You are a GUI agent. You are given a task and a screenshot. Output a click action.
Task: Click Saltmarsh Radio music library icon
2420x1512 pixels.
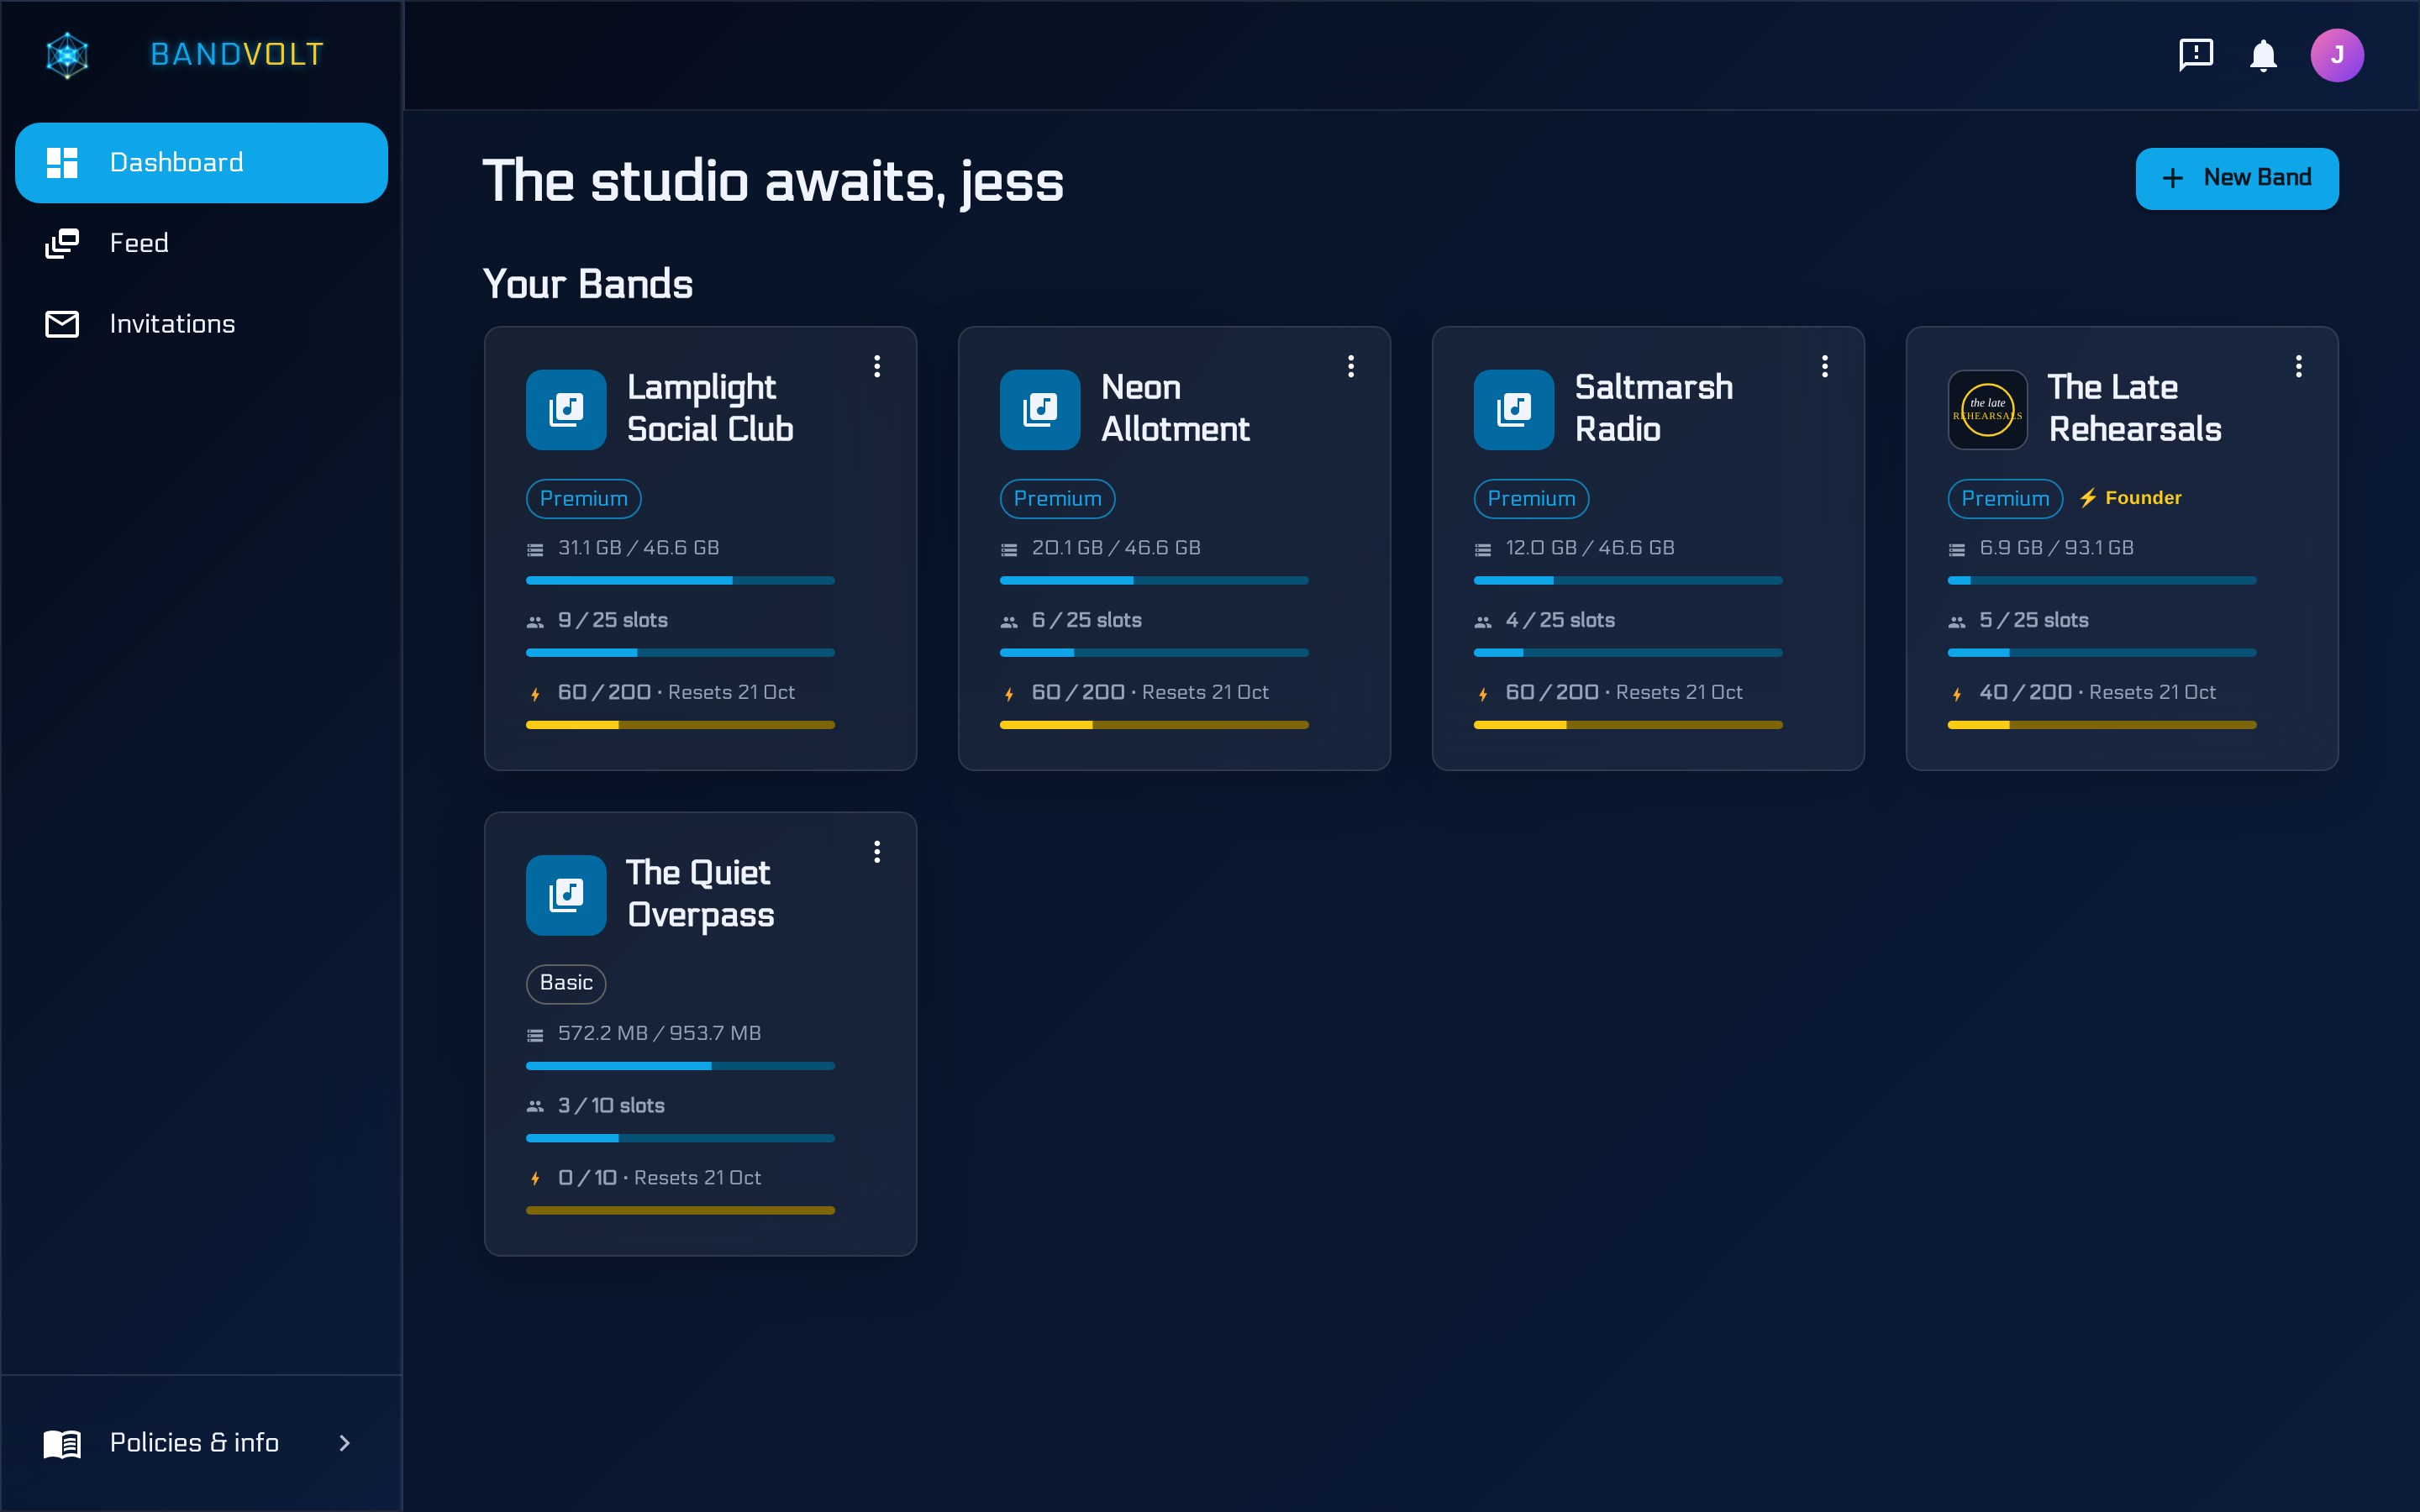tap(1514, 409)
